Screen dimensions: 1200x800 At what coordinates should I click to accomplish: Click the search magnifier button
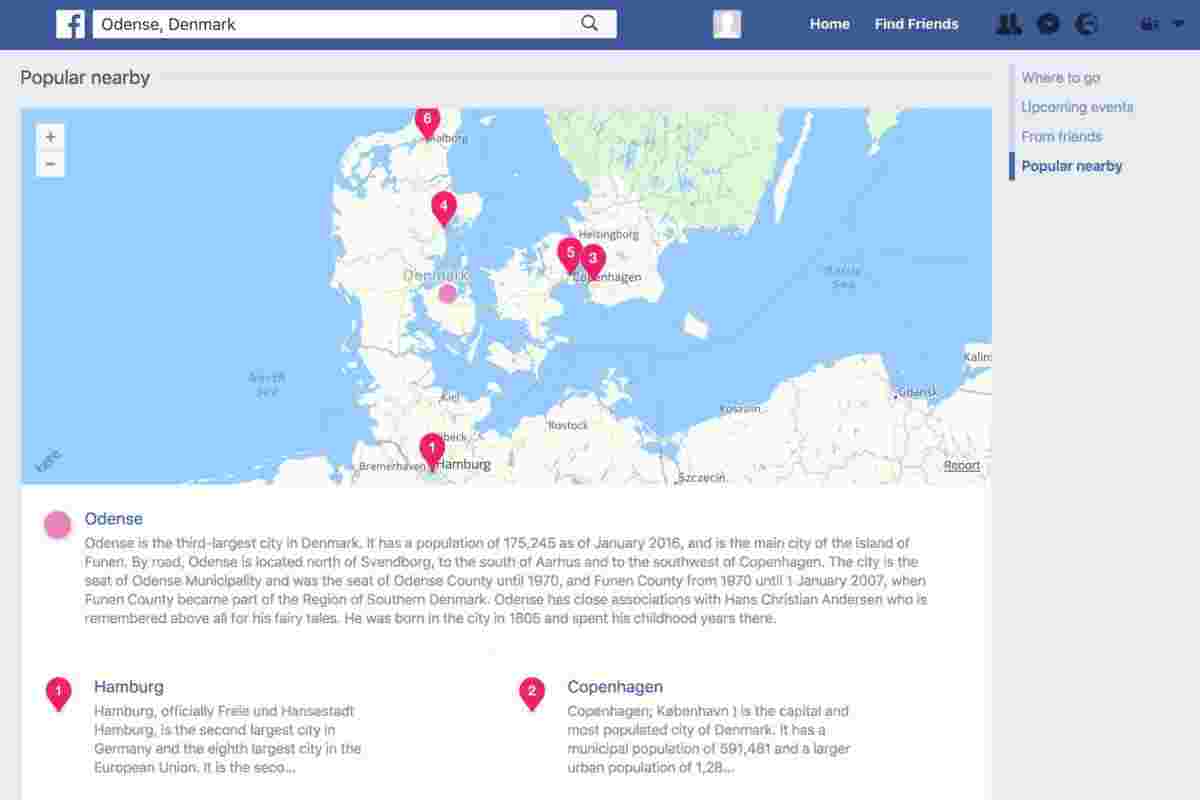point(590,24)
